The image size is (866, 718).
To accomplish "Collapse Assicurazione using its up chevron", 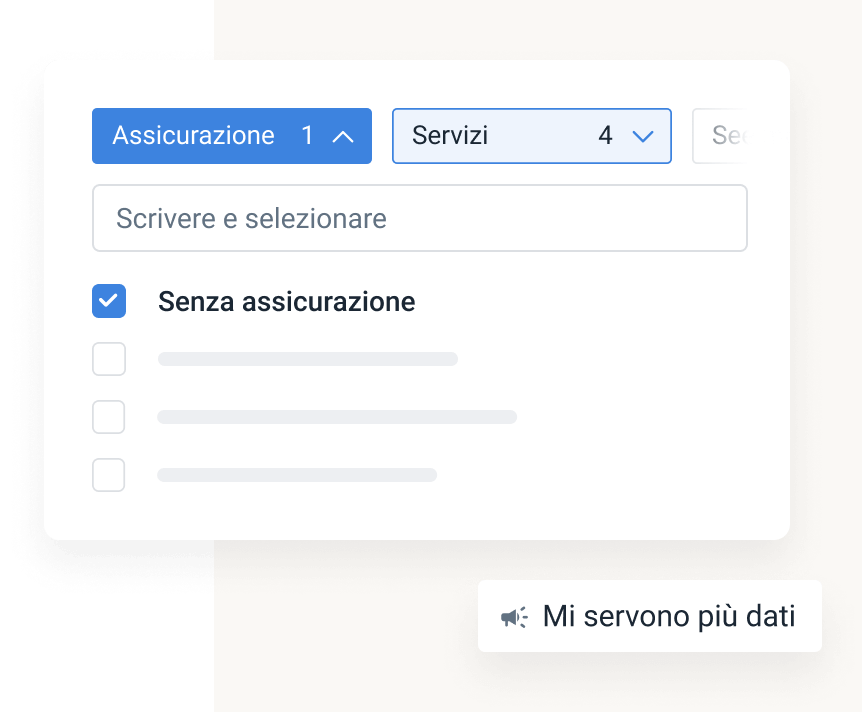I will pos(342,137).
